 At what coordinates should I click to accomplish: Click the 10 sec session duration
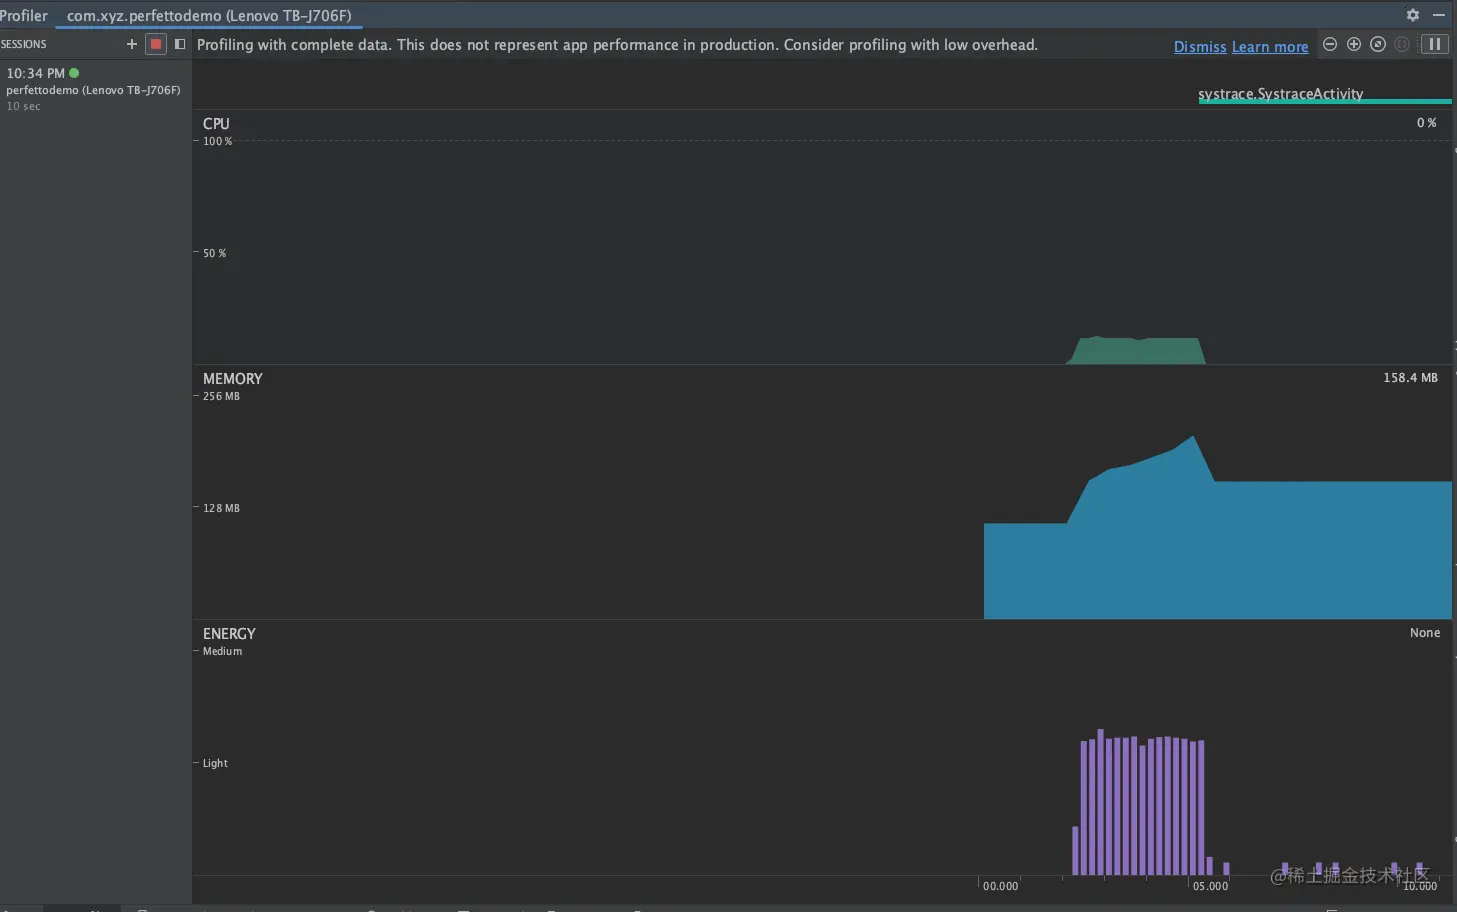coord(23,106)
